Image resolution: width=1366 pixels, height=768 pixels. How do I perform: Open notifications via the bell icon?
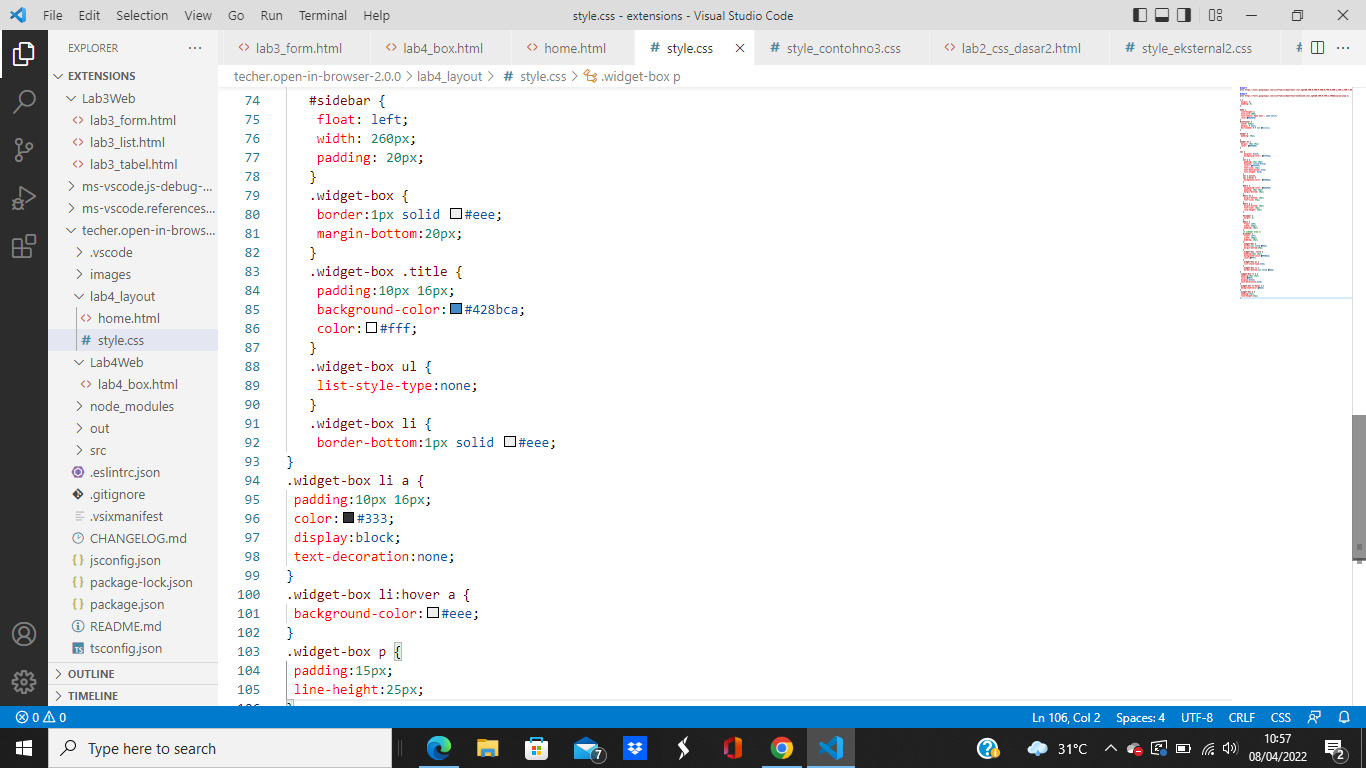pyautogui.click(x=1344, y=717)
